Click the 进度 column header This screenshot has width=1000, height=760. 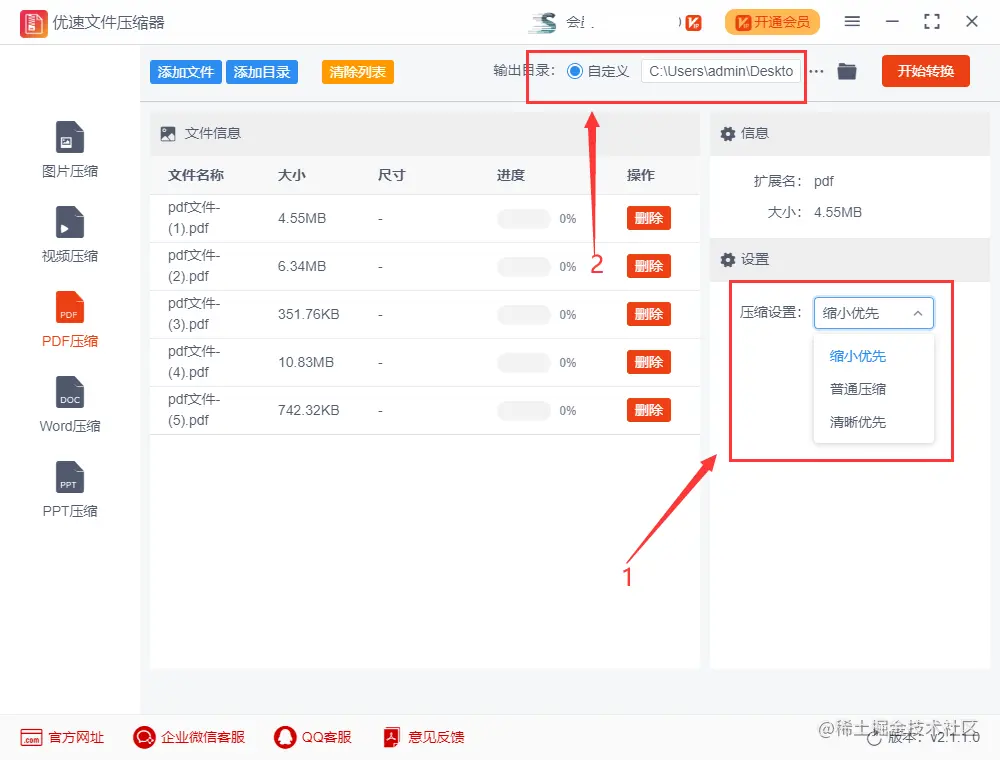coord(511,175)
